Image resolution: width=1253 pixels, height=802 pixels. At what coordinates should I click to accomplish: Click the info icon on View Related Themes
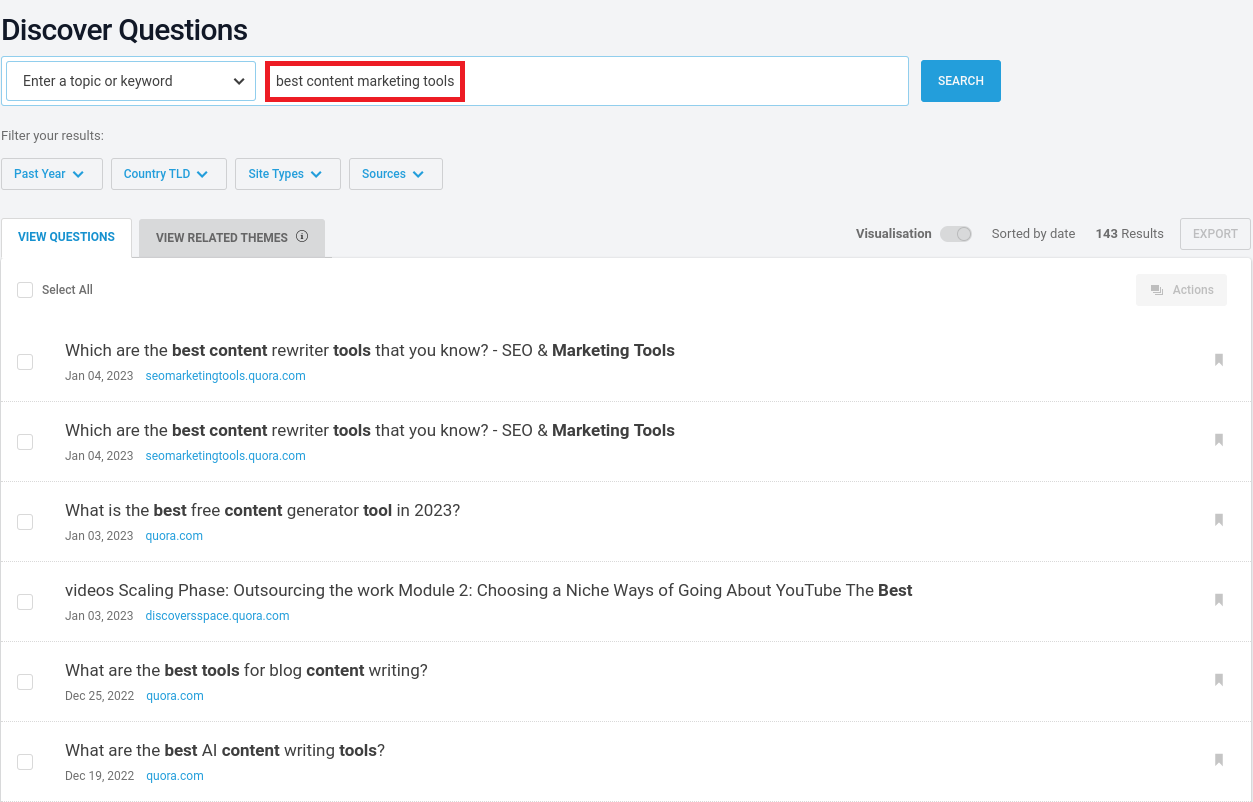click(x=302, y=237)
